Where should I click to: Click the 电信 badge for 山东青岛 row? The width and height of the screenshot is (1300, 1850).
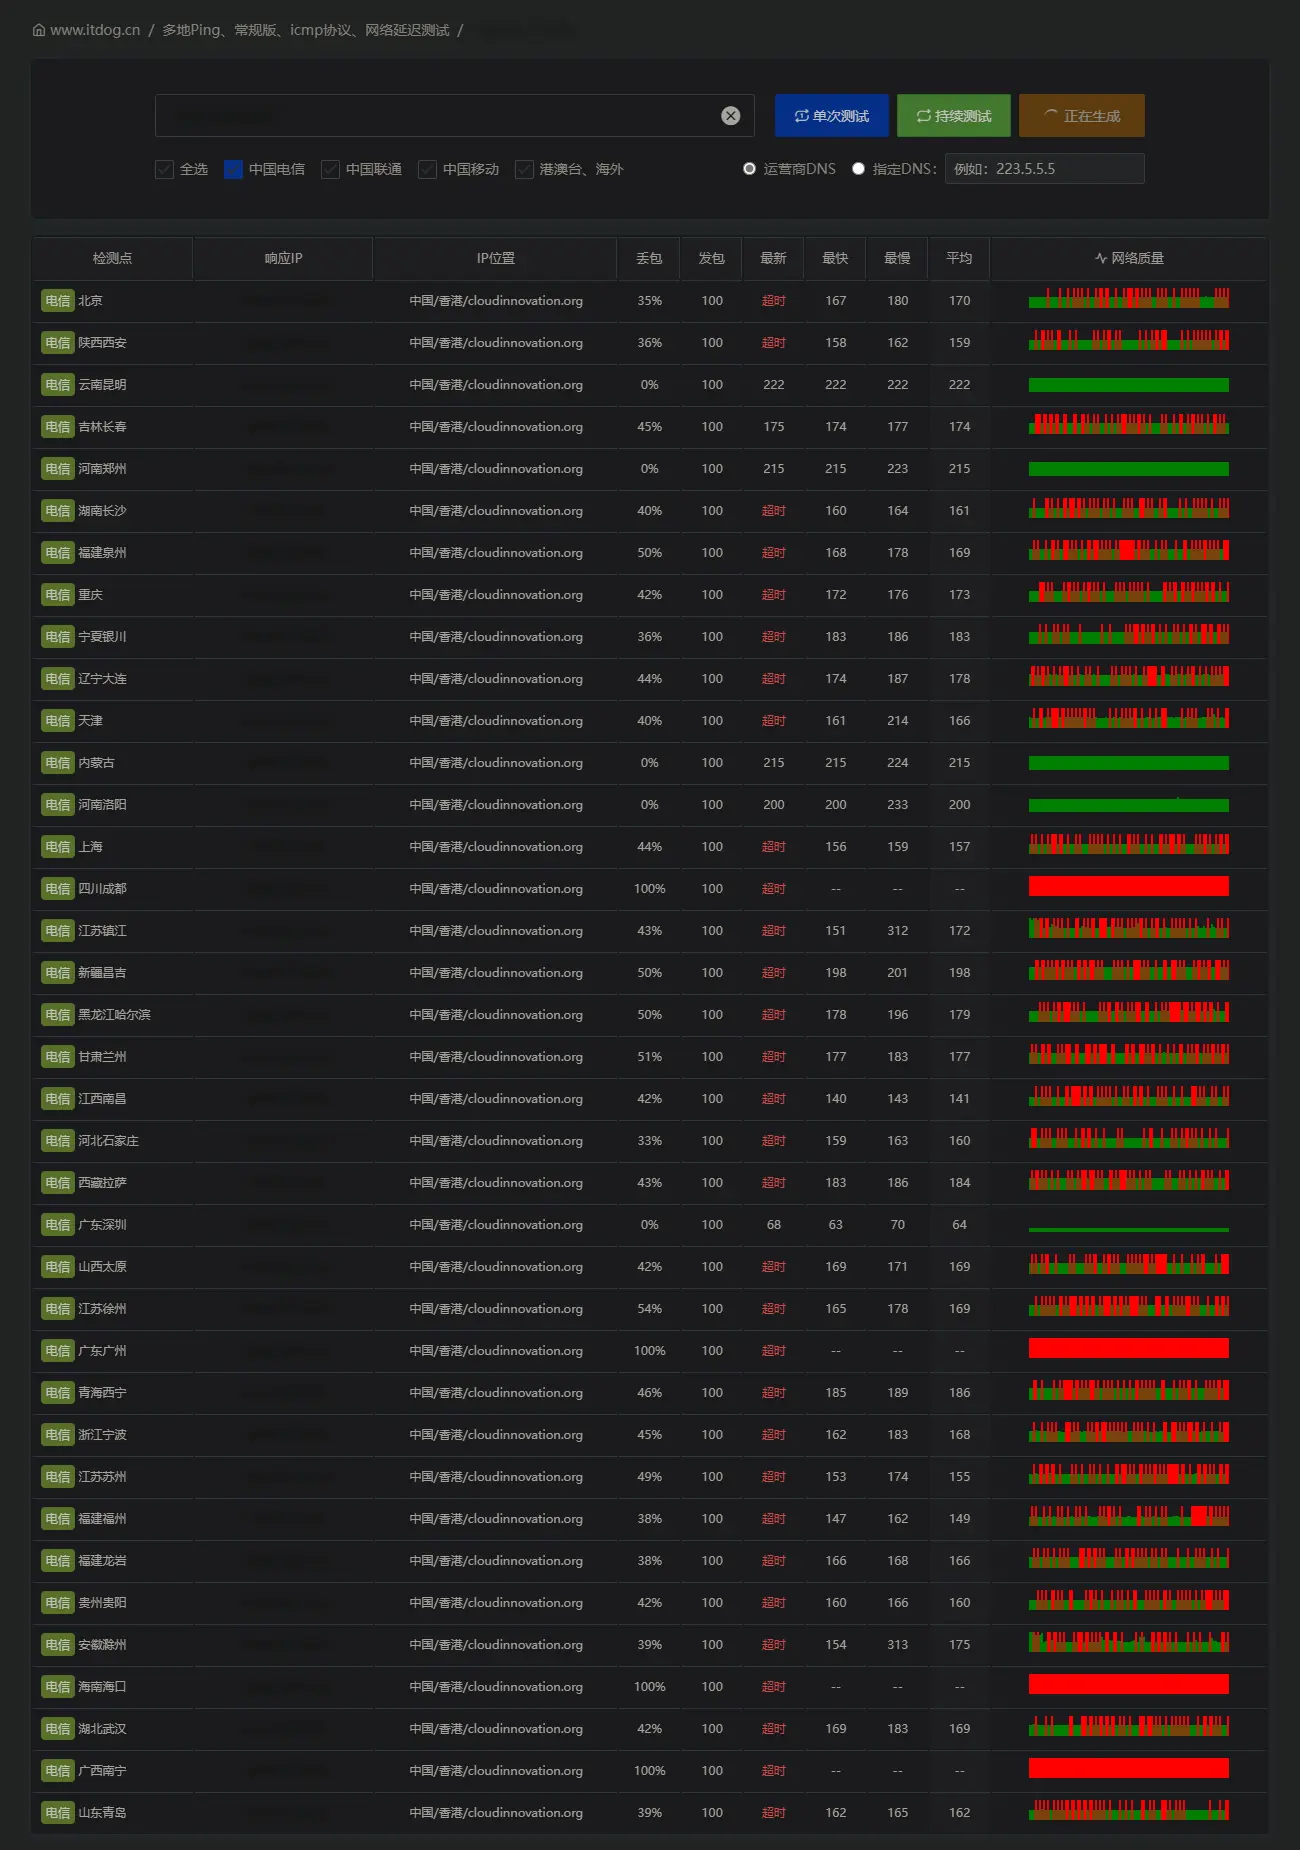coord(58,1813)
